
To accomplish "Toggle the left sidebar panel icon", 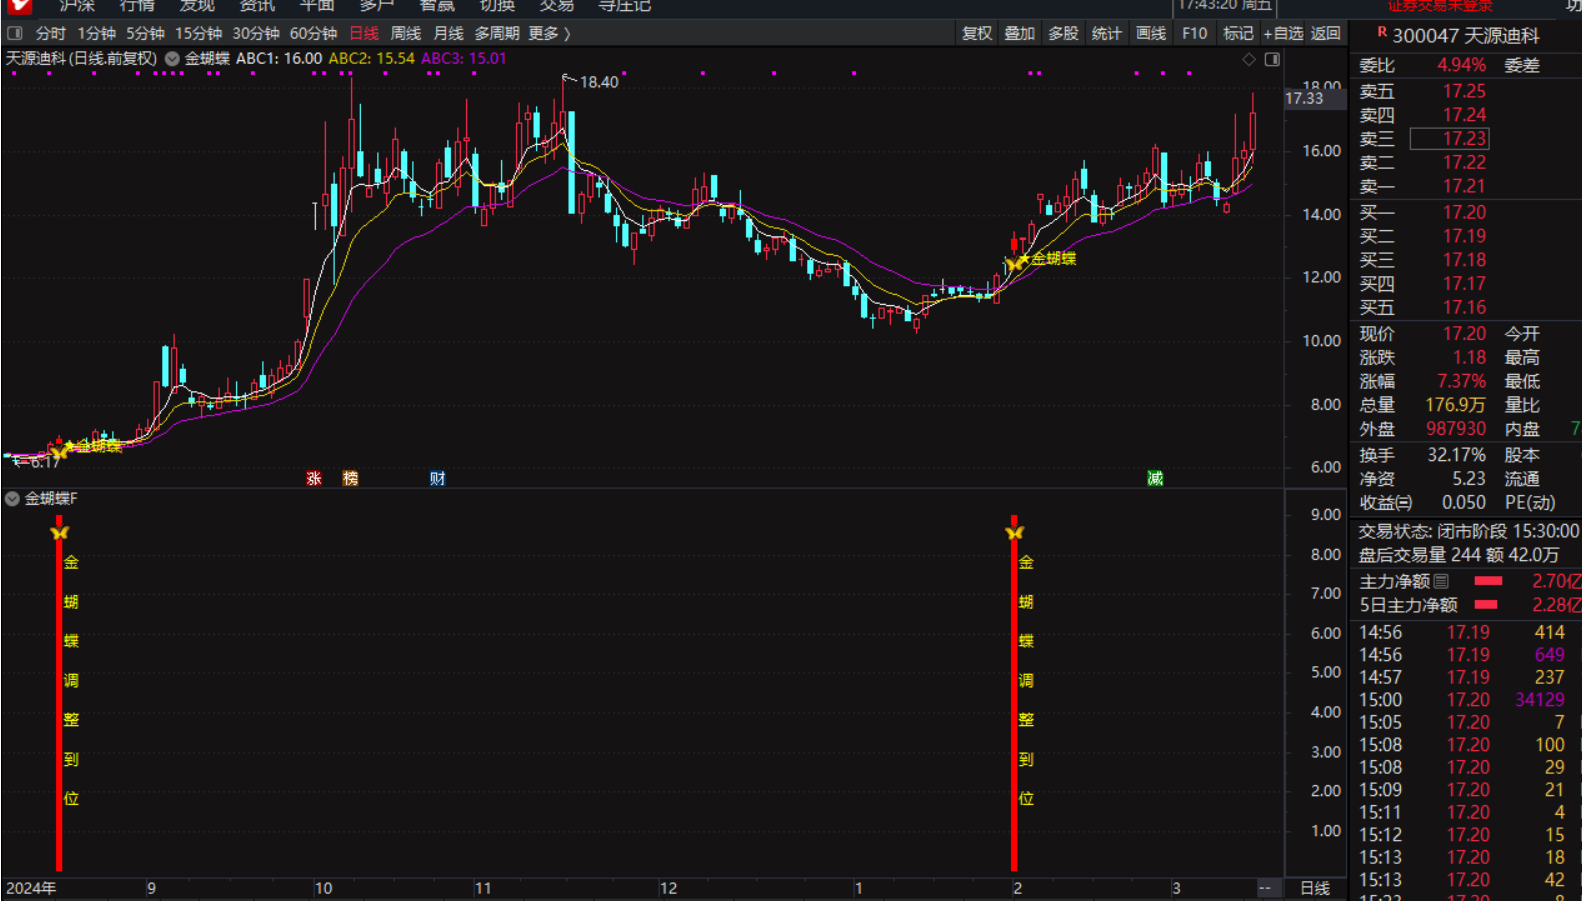I will pos(15,33).
